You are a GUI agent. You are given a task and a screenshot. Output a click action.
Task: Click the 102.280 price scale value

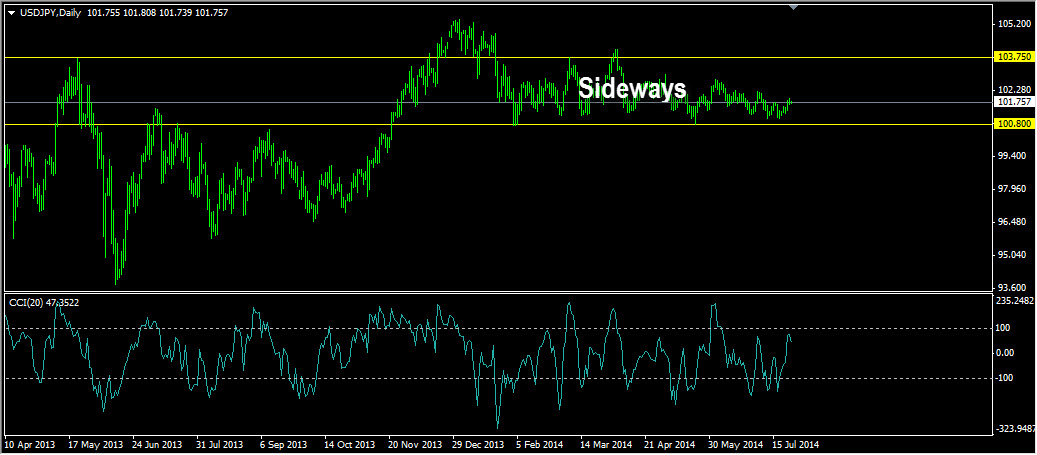(x=1015, y=90)
